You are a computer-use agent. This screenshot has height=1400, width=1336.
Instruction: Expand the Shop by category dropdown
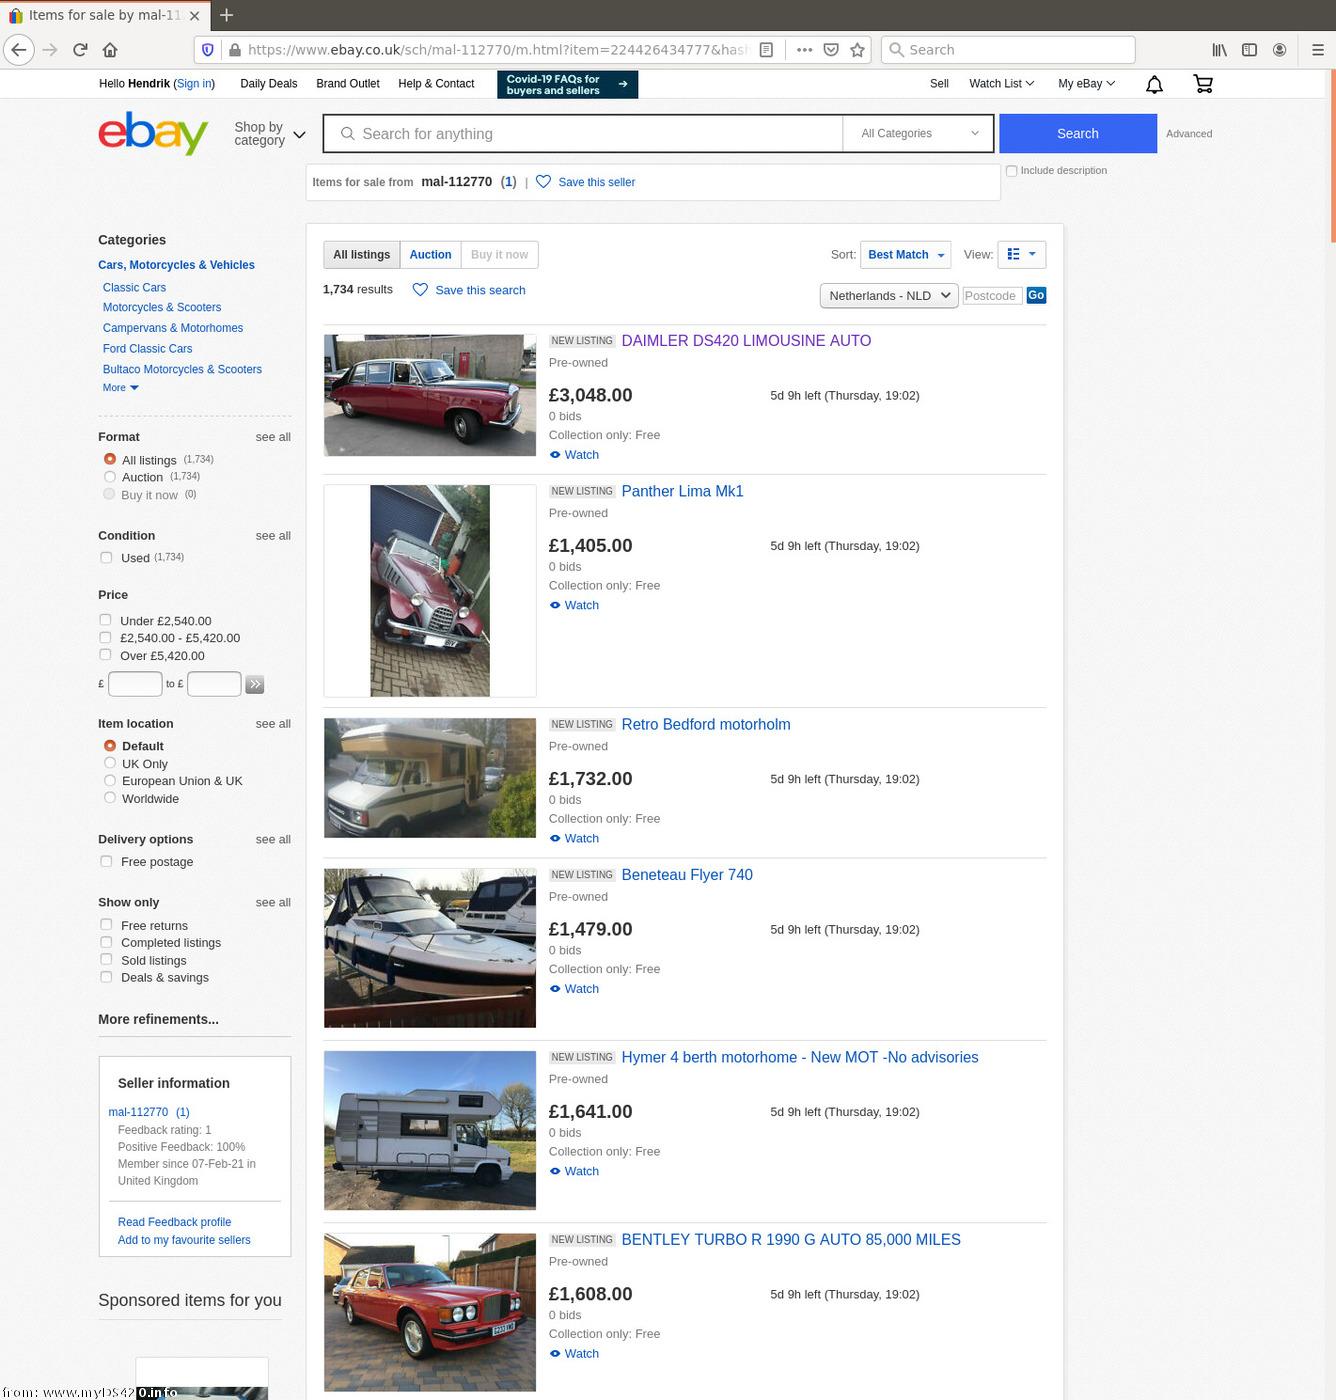click(269, 133)
